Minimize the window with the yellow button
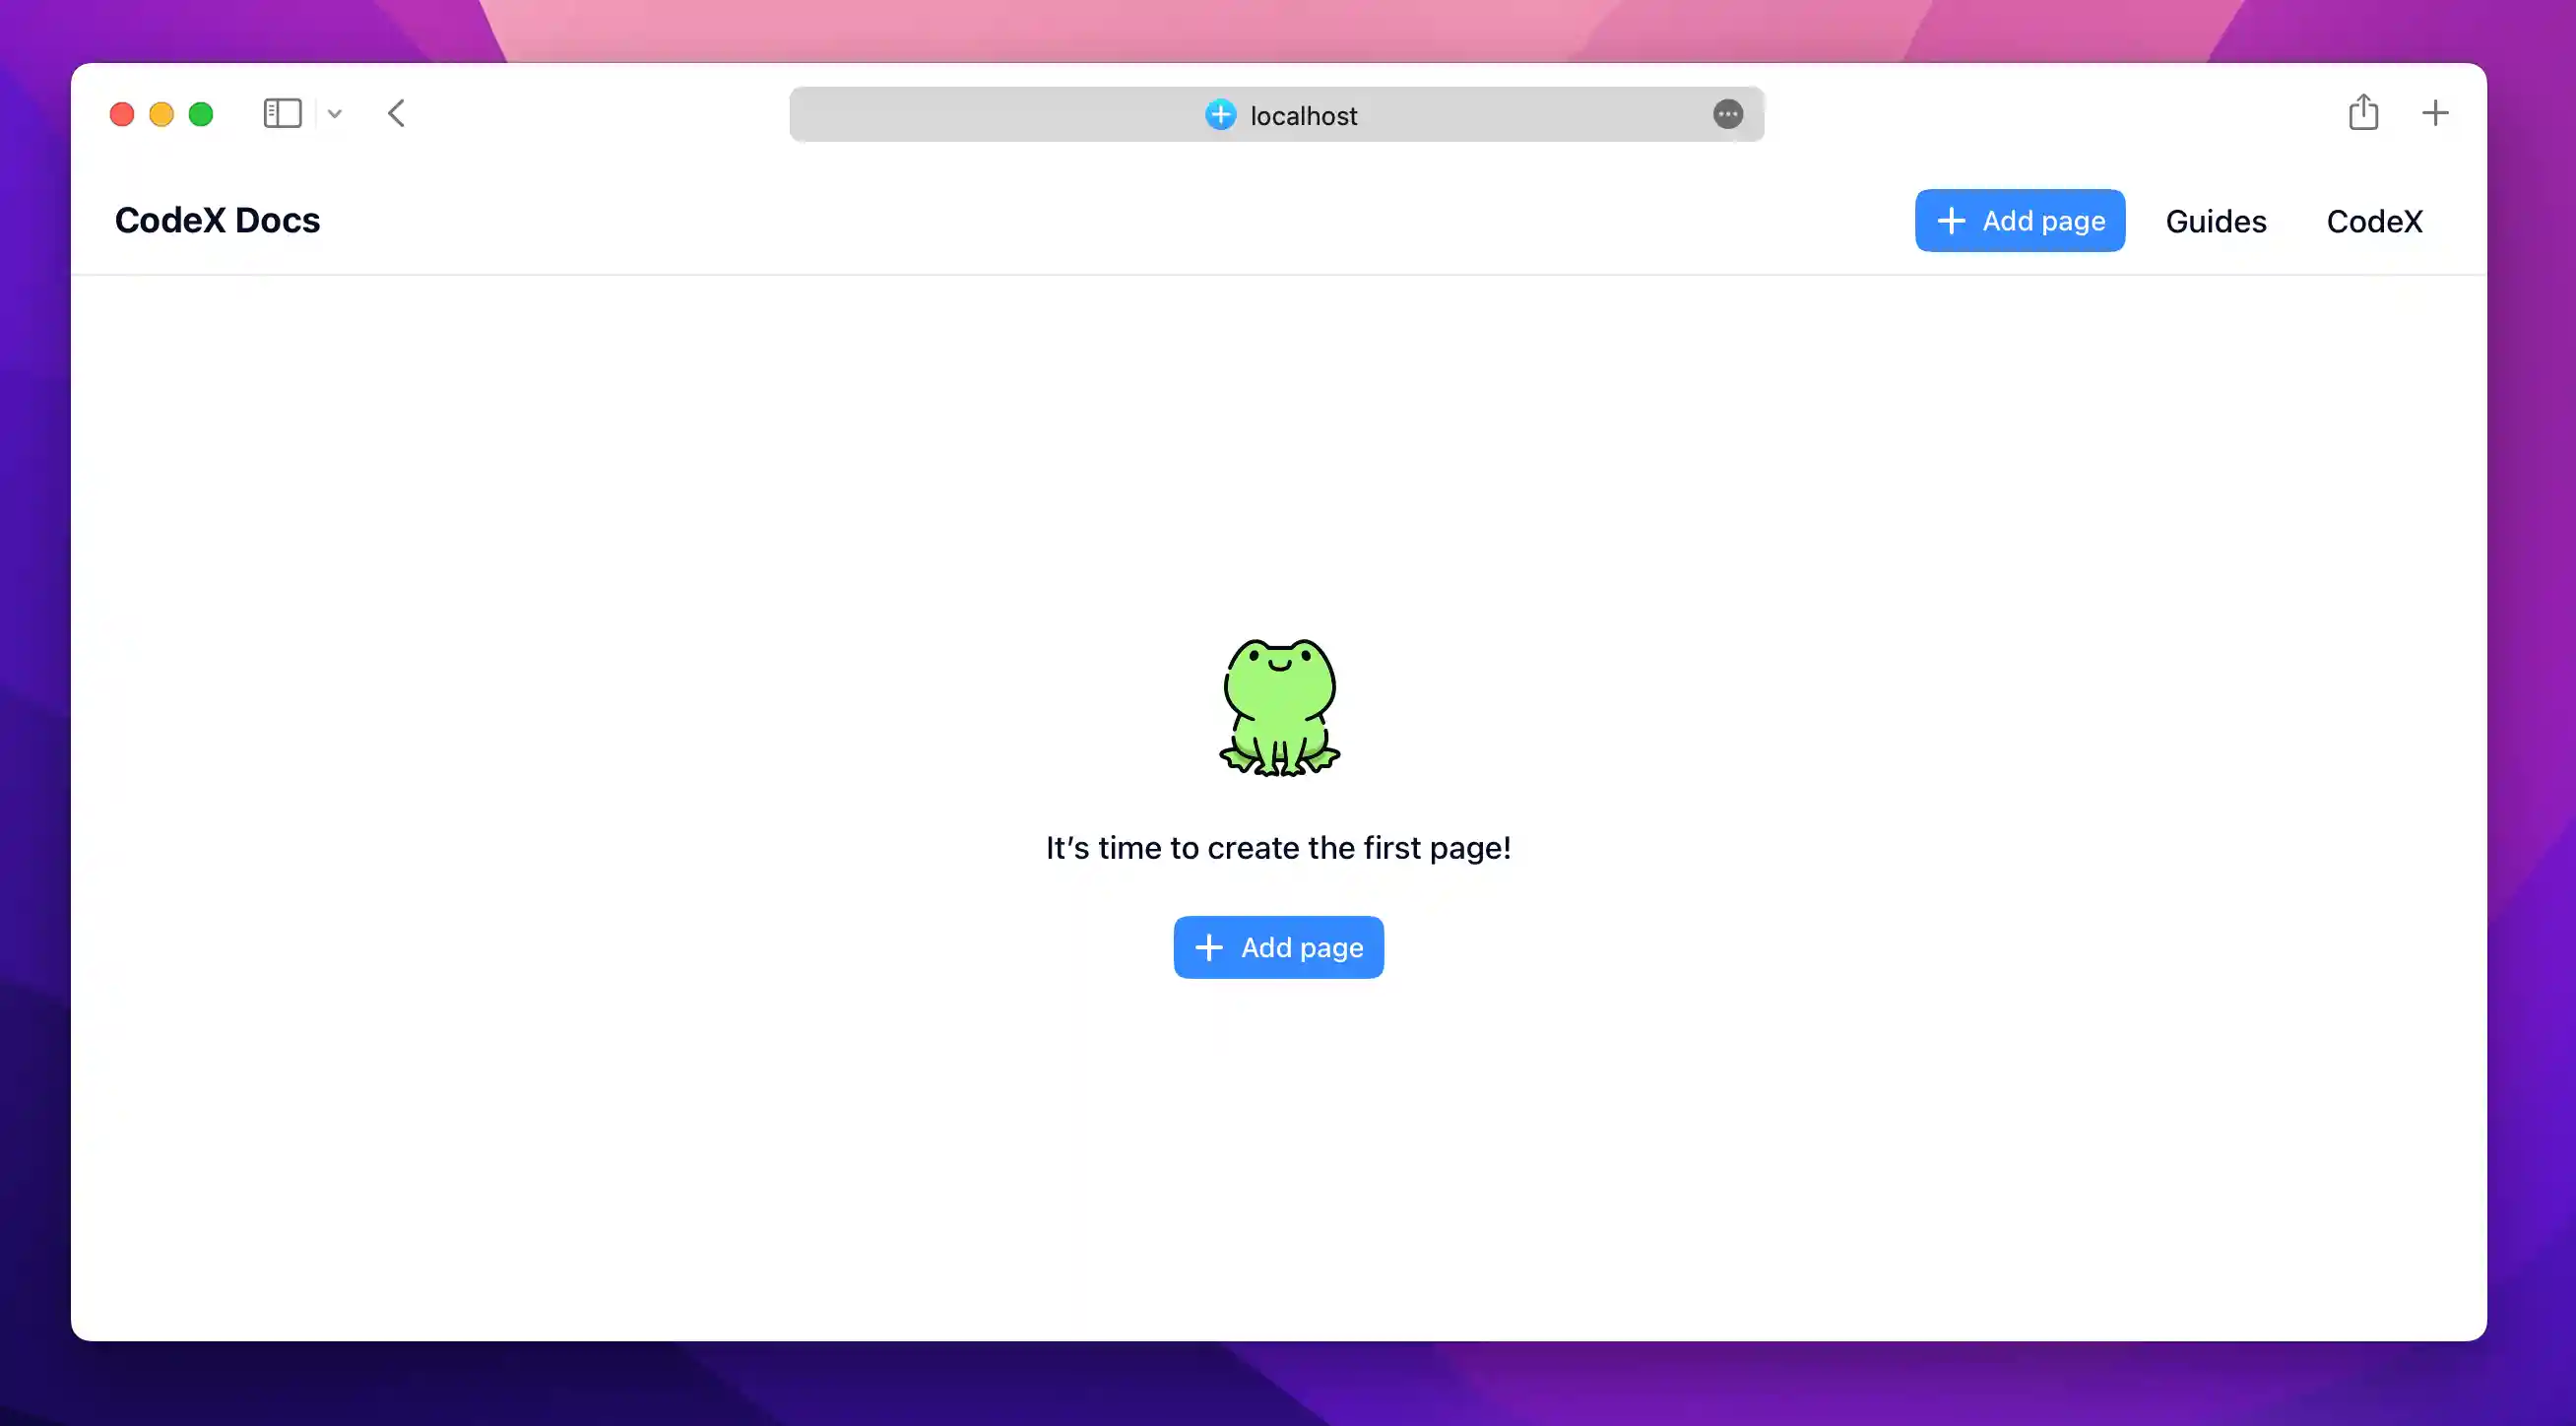 click(161, 115)
